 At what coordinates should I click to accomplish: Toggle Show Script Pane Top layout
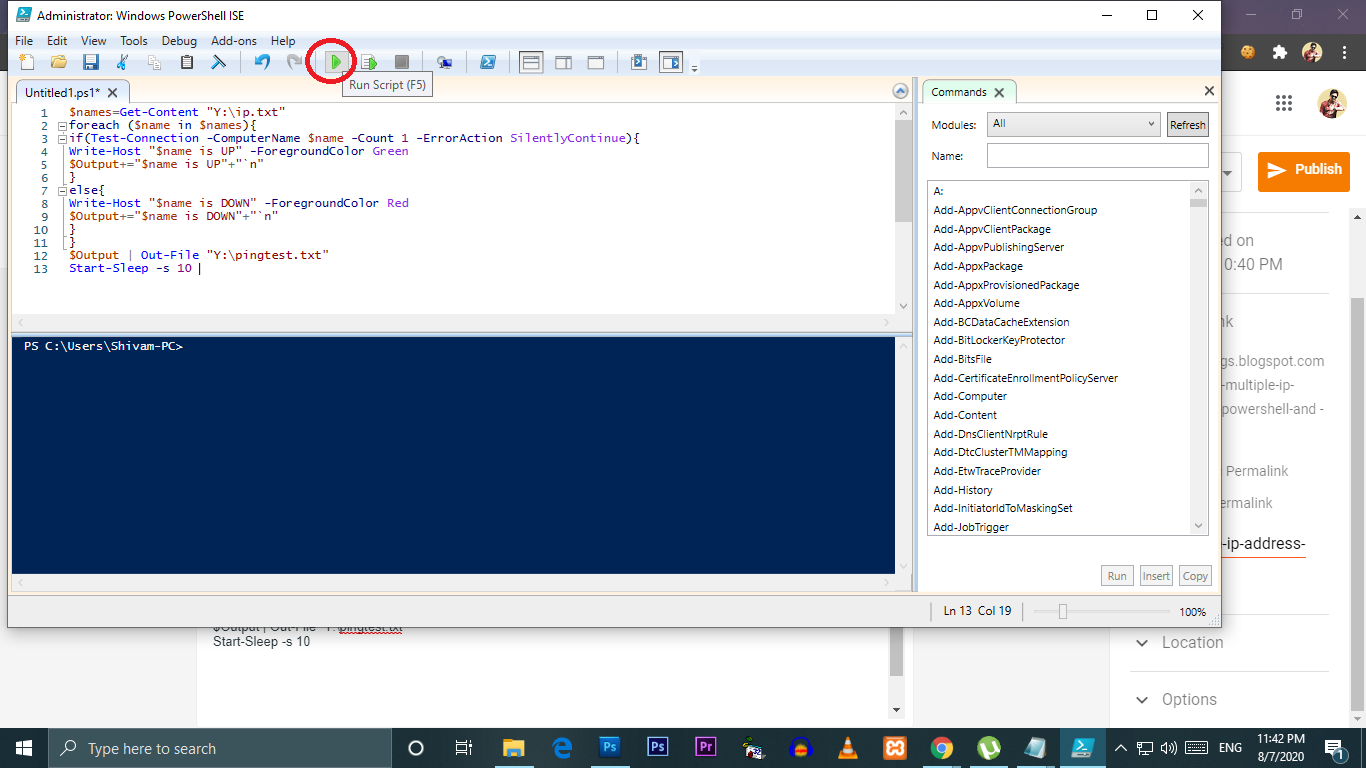tap(530, 61)
